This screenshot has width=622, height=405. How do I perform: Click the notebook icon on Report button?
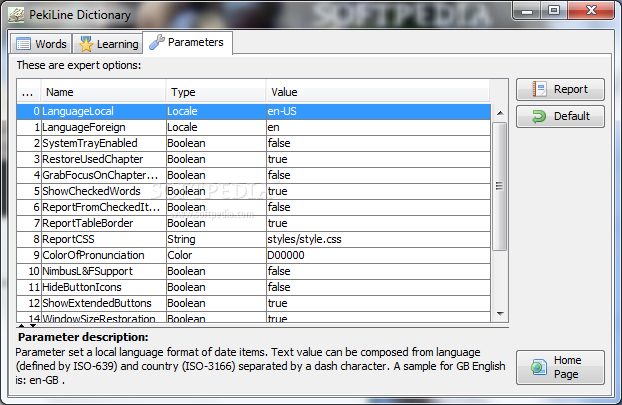click(x=539, y=89)
